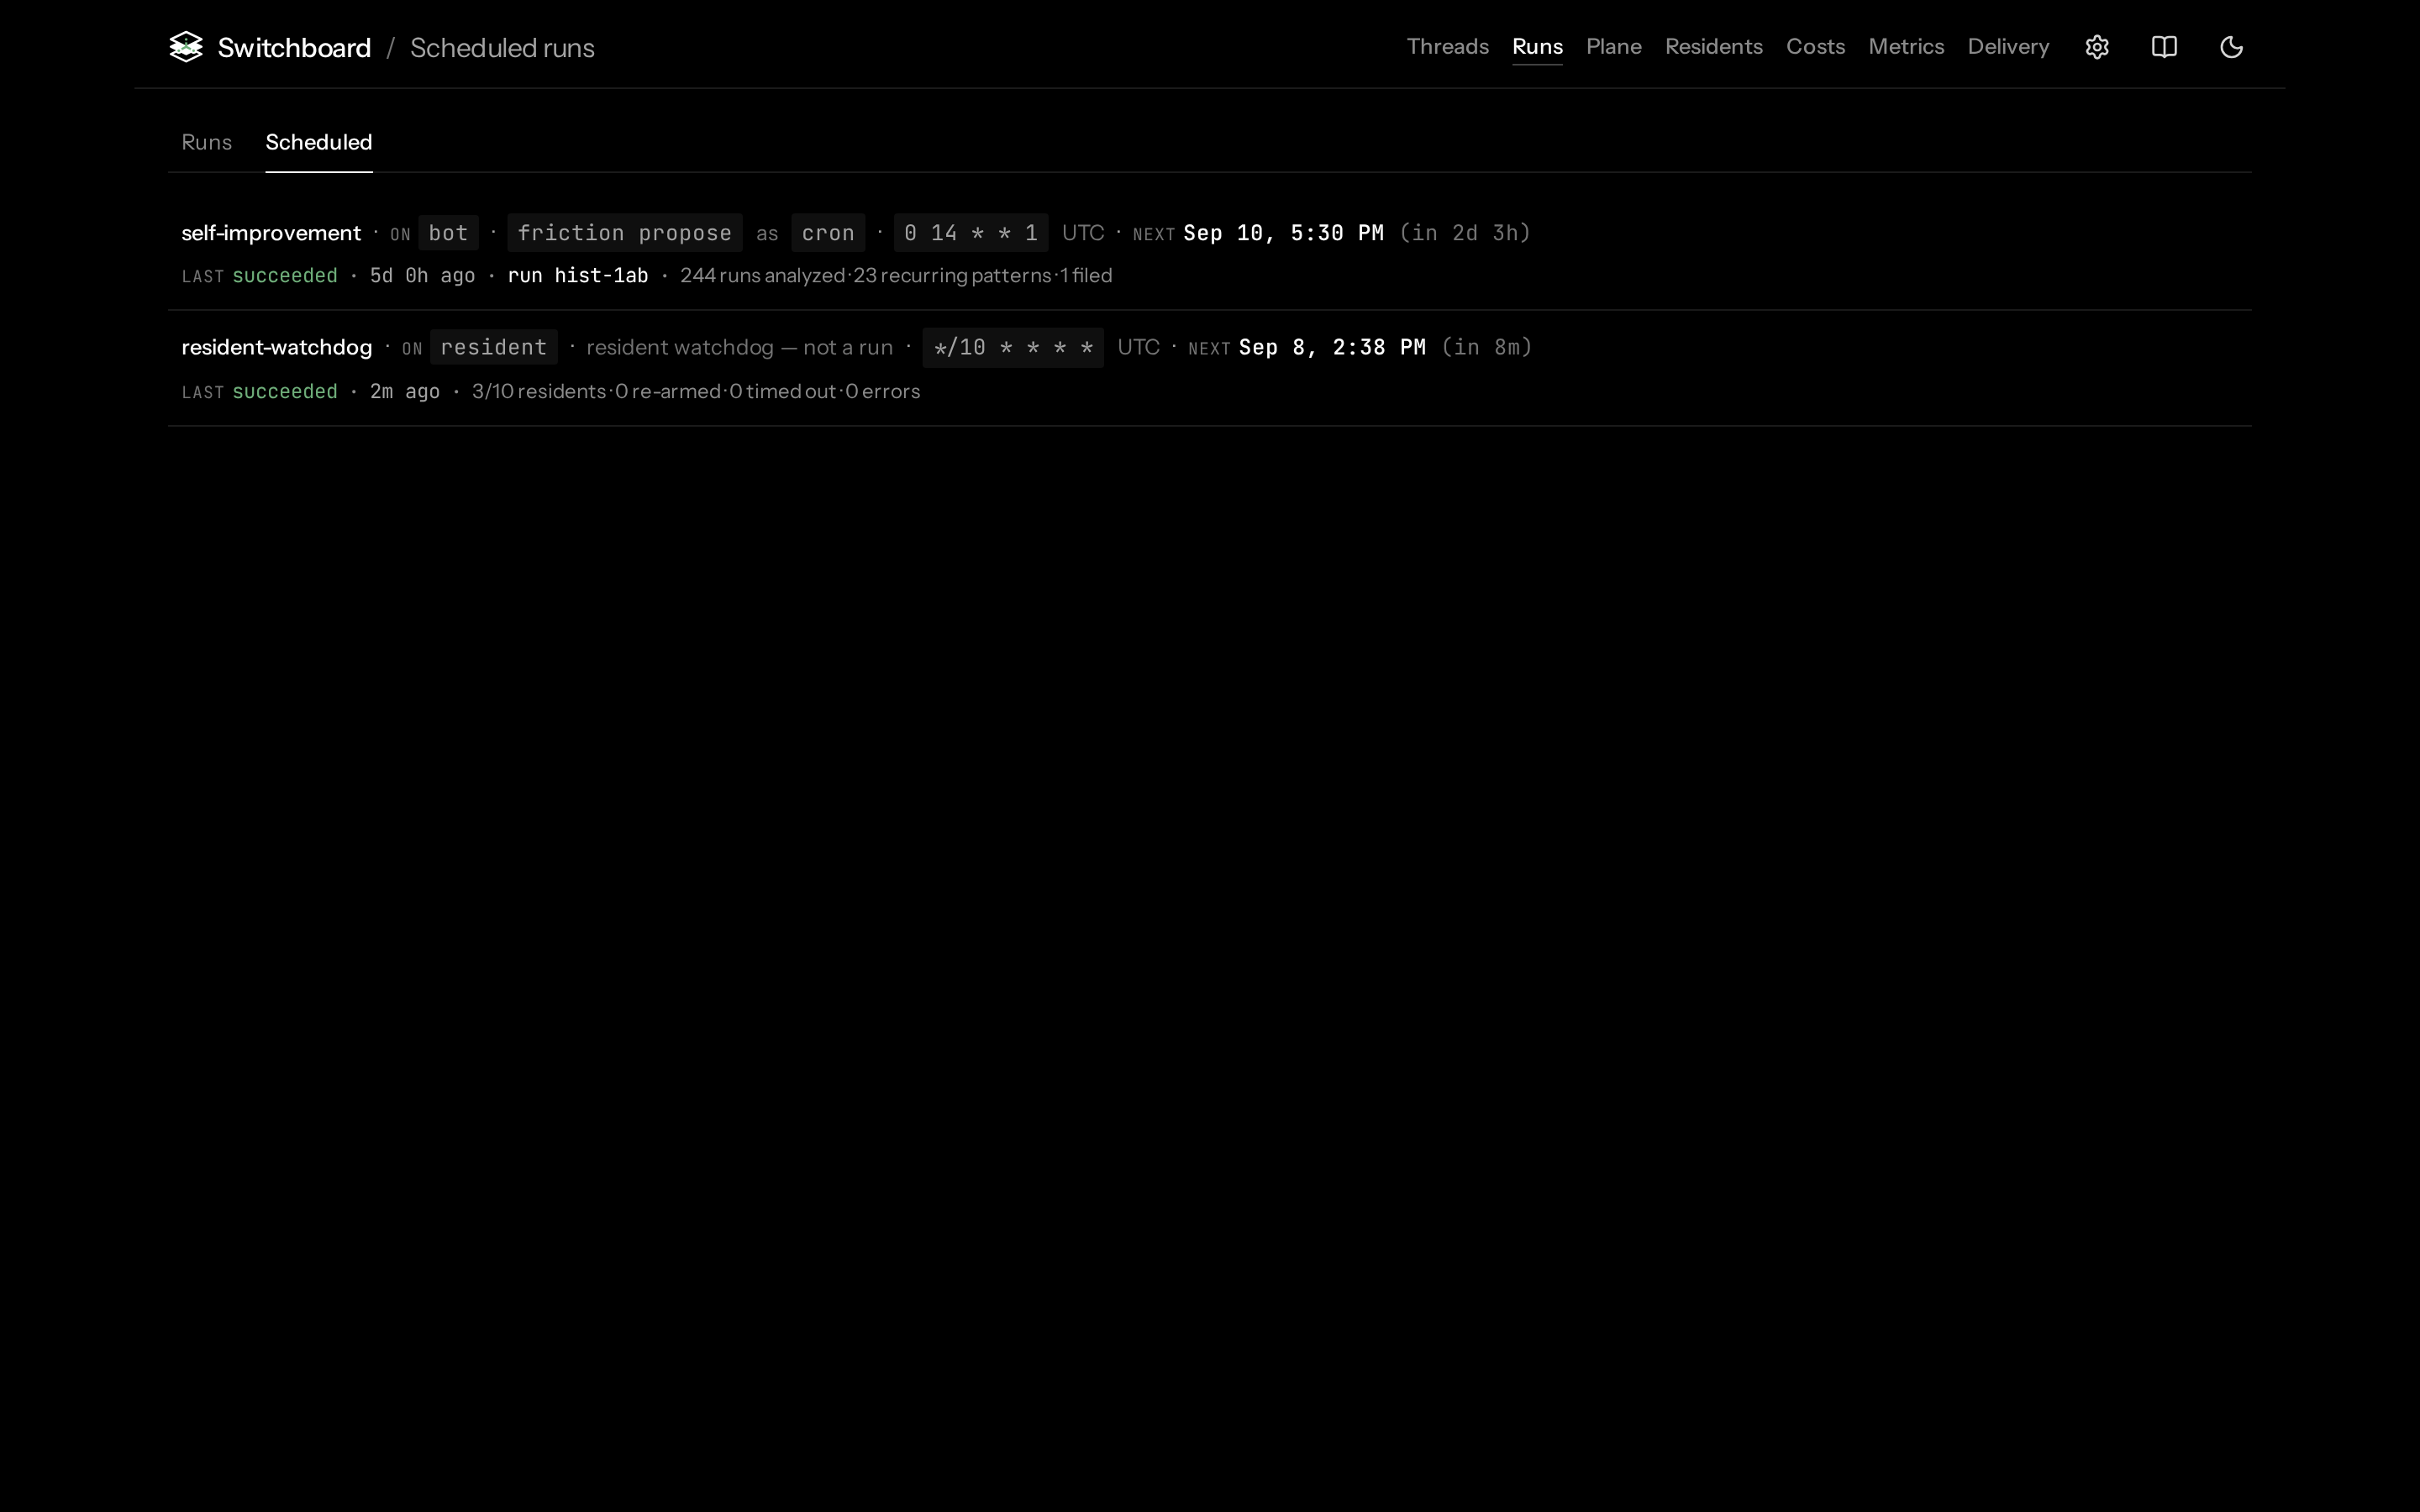Click the resident target chip
The width and height of the screenshot is (2420, 1512).
pos(494,347)
